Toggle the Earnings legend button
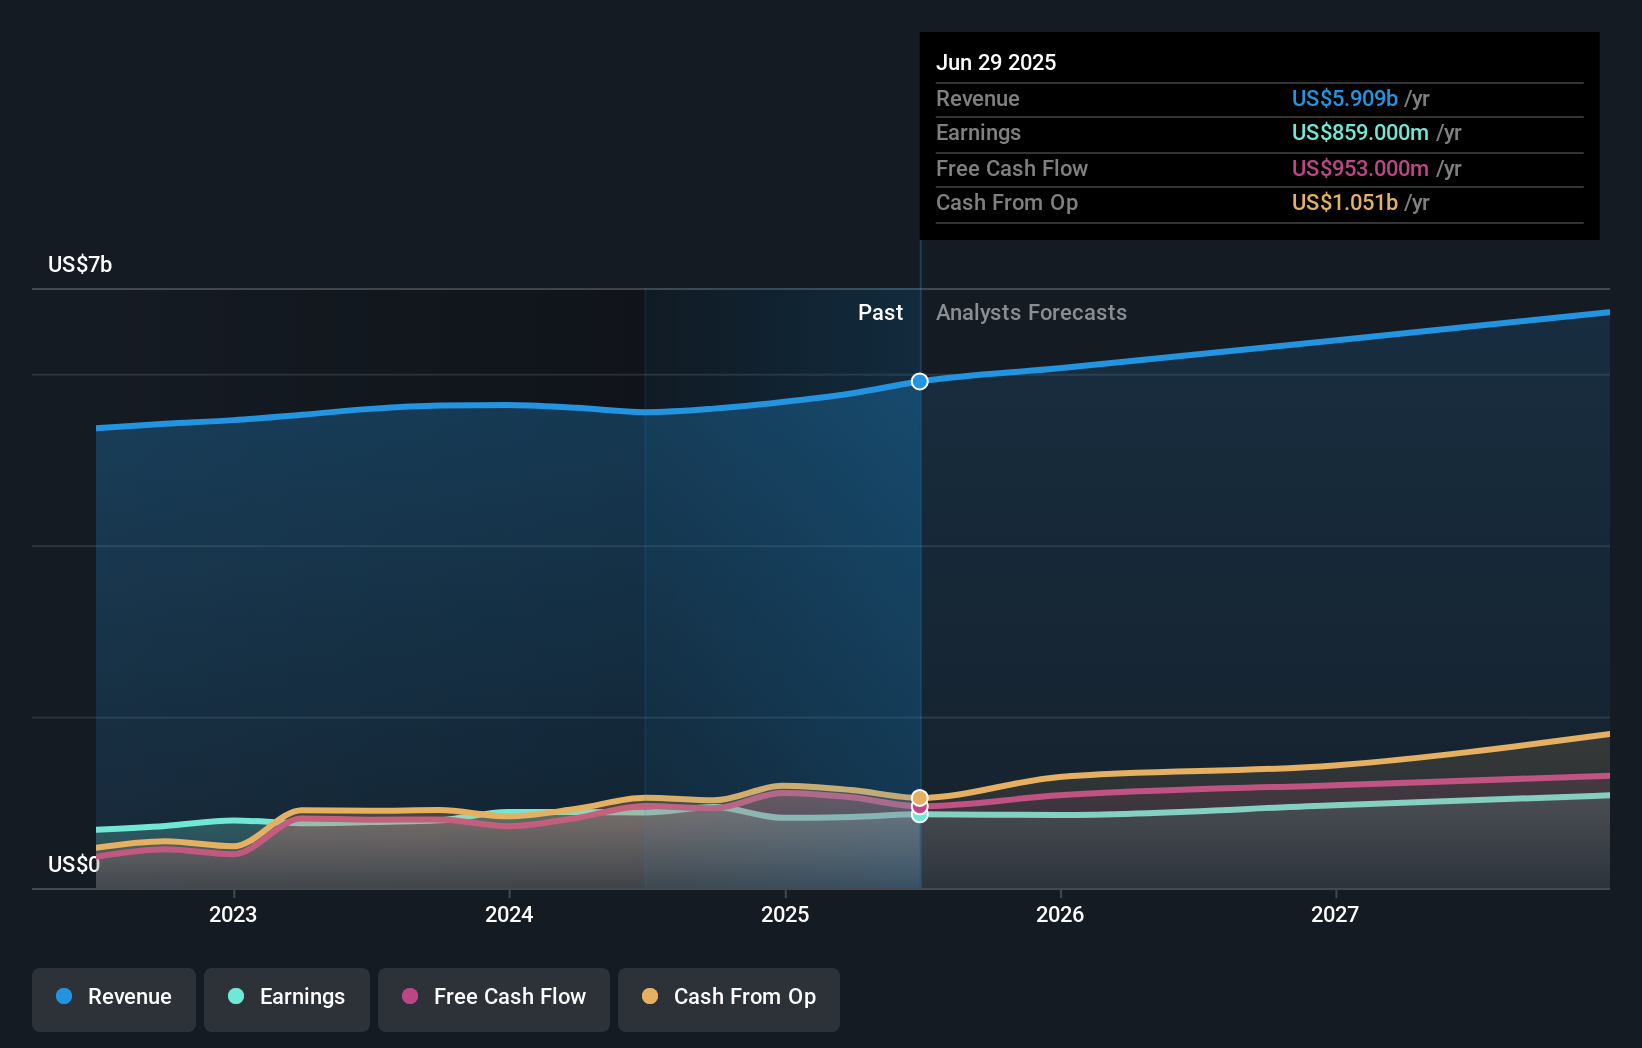The height and width of the screenshot is (1048, 1642). tap(287, 999)
